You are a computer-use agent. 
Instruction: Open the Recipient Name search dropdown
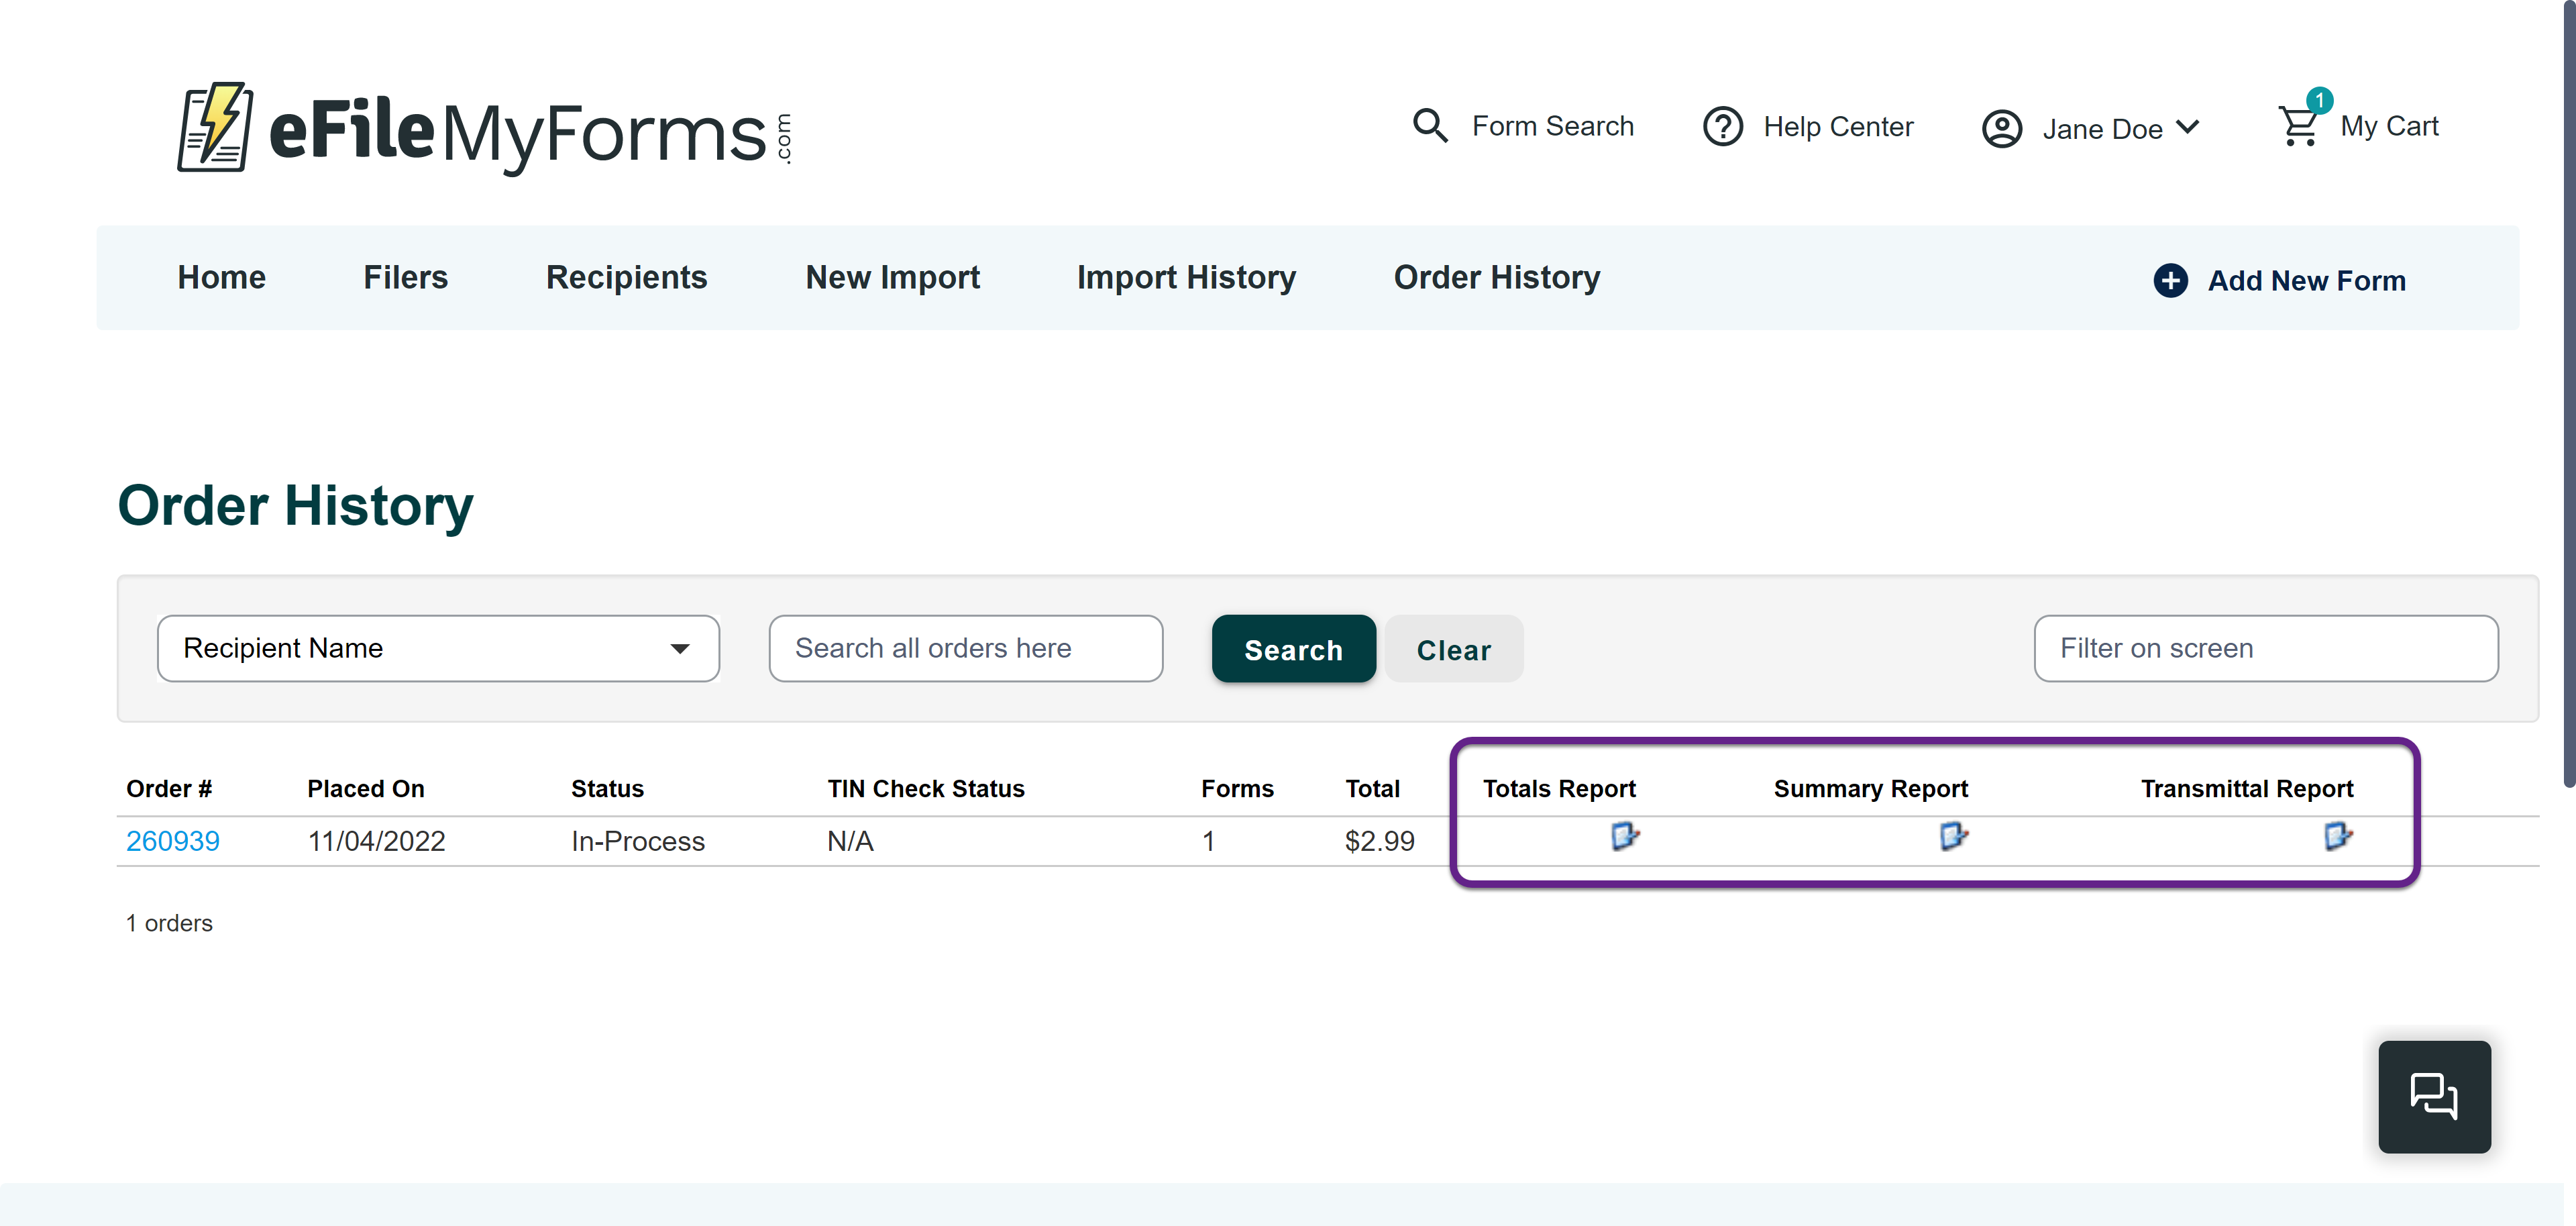(x=438, y=648)
